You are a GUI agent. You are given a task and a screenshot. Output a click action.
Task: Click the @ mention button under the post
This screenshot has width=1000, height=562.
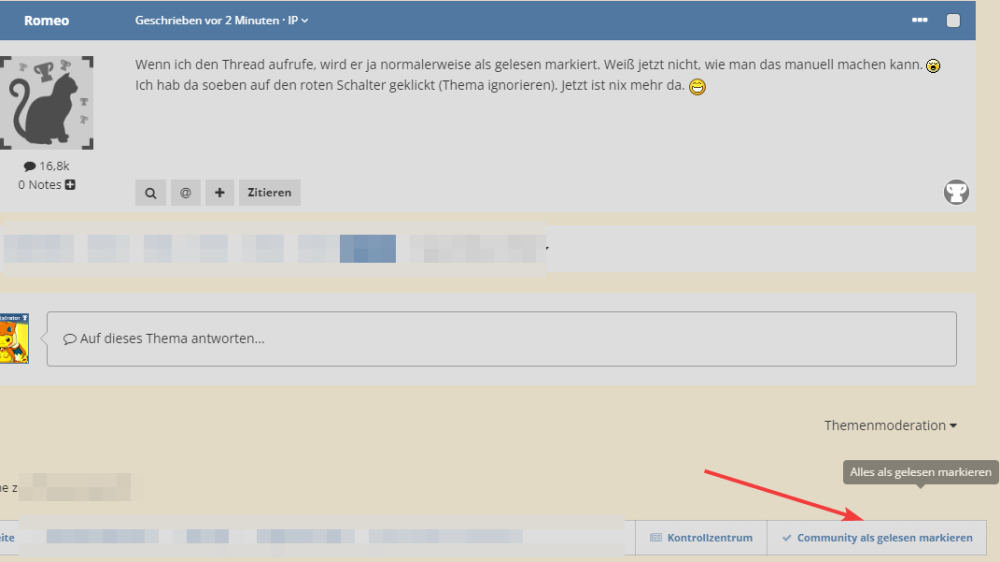[x=185, y=193]
